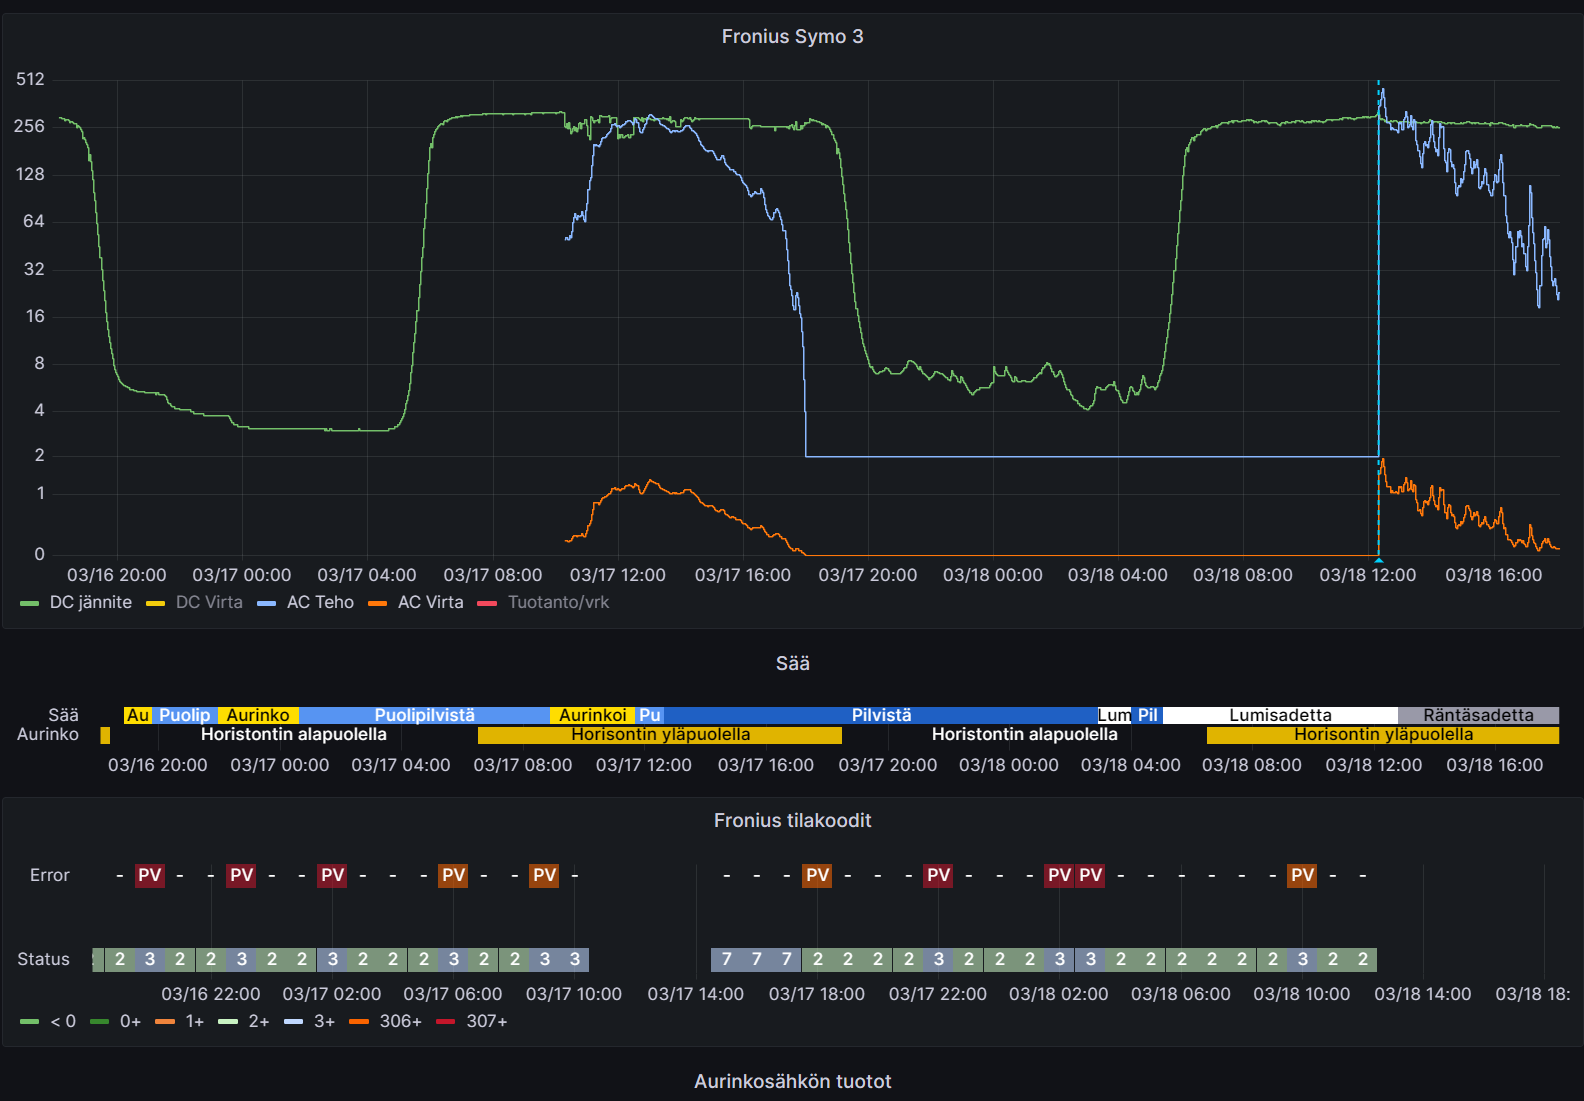Viewport: 1584px width, 1101px height.
Task: Select the 306+ status legend entry
Action: [x=400, y=1021]
